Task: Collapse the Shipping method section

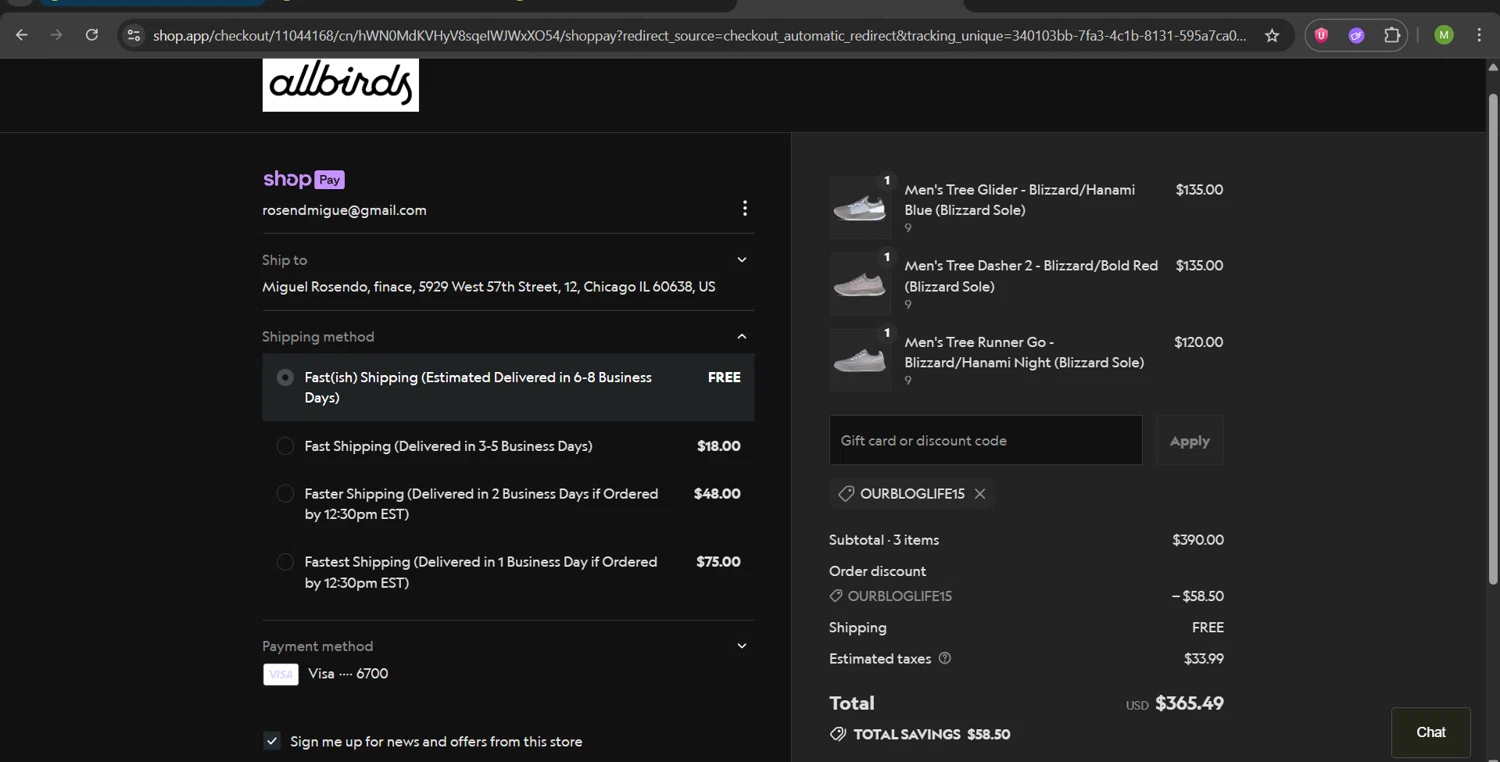Action: coord(742,337)
